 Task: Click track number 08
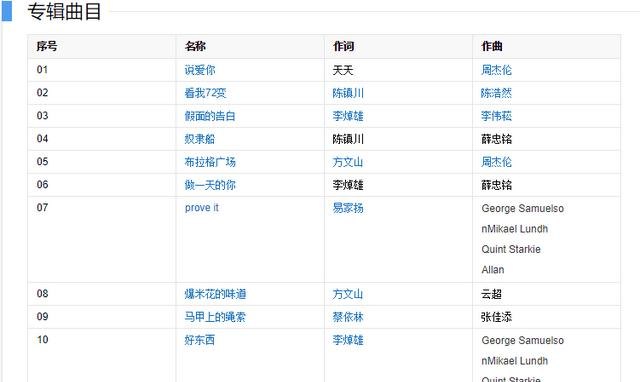click(x=42, y=293)
